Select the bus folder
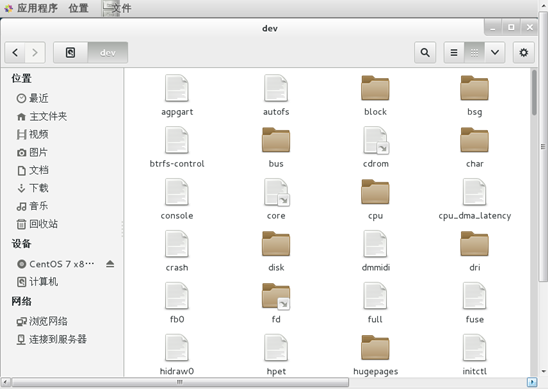The image size is (548, 389). (x=276, y=141)
